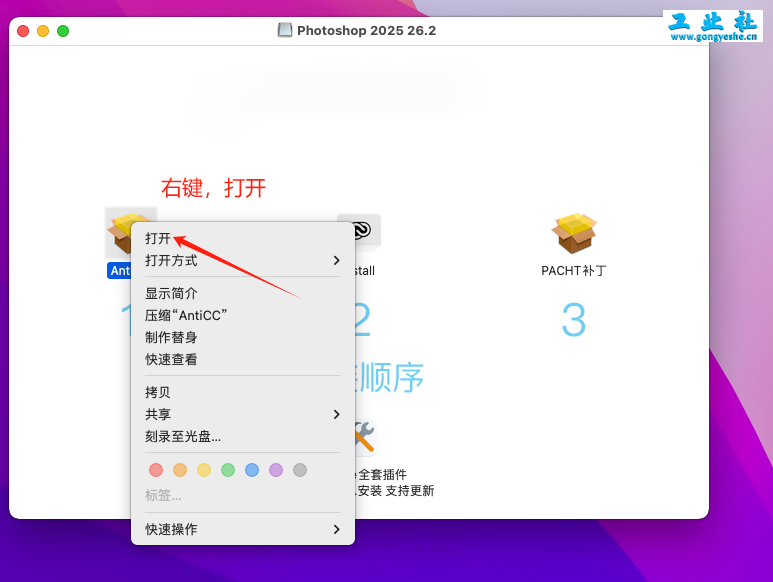Choose 刻录至光盘... menu entry
The image size is (773, 582).
(x=243, y=437)
